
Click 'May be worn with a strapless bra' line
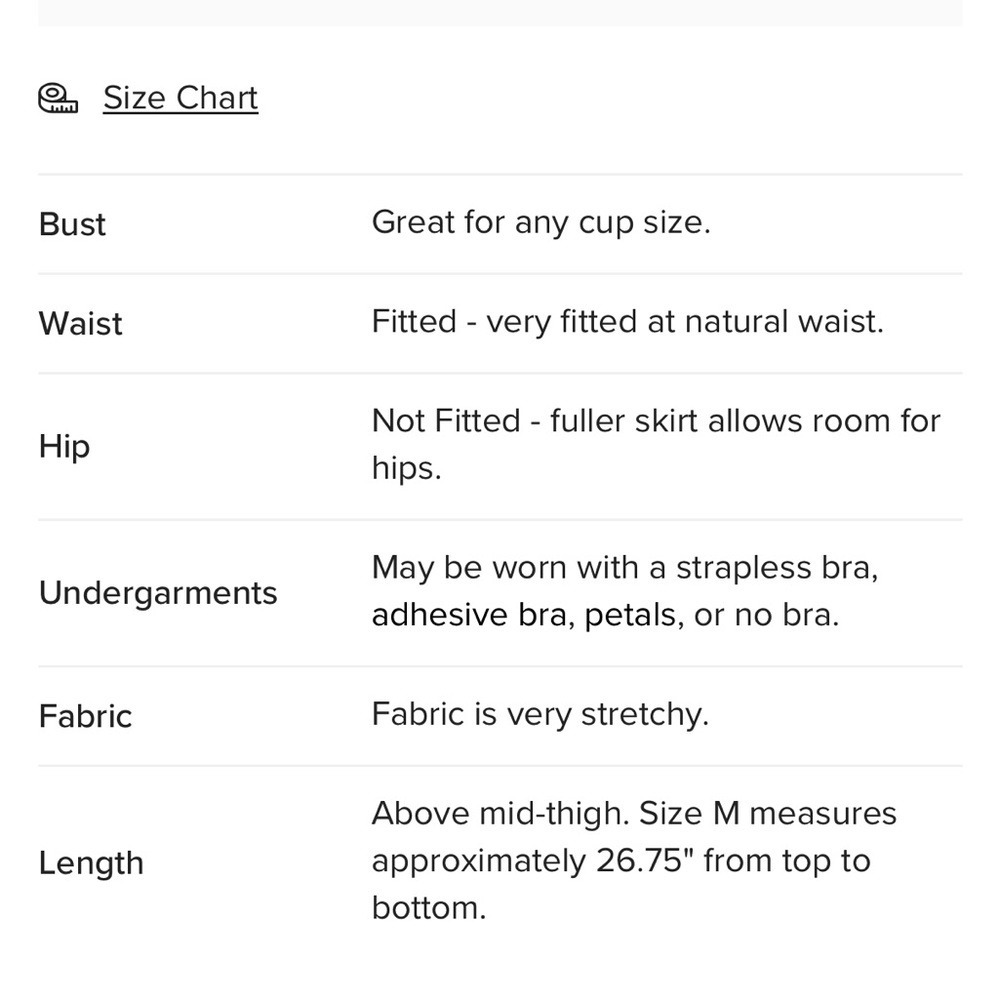[x=625, y=568]
